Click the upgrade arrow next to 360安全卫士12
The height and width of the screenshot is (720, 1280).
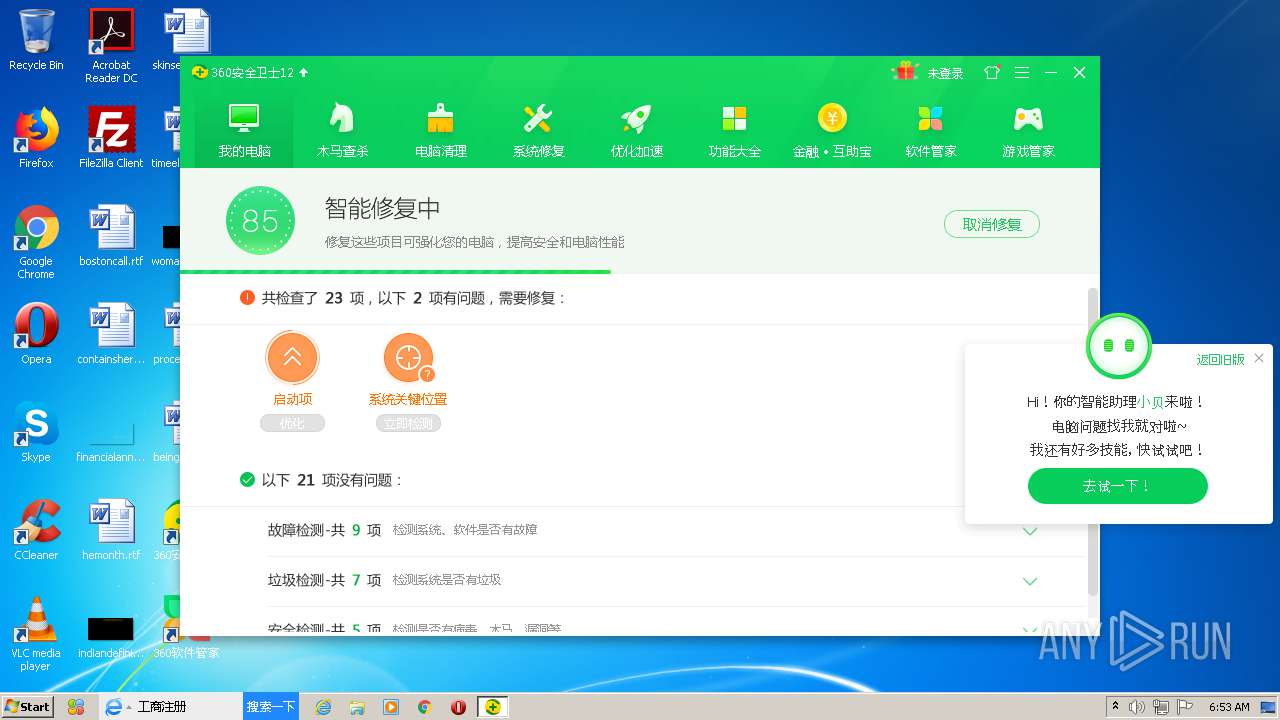tap(304, 73)
